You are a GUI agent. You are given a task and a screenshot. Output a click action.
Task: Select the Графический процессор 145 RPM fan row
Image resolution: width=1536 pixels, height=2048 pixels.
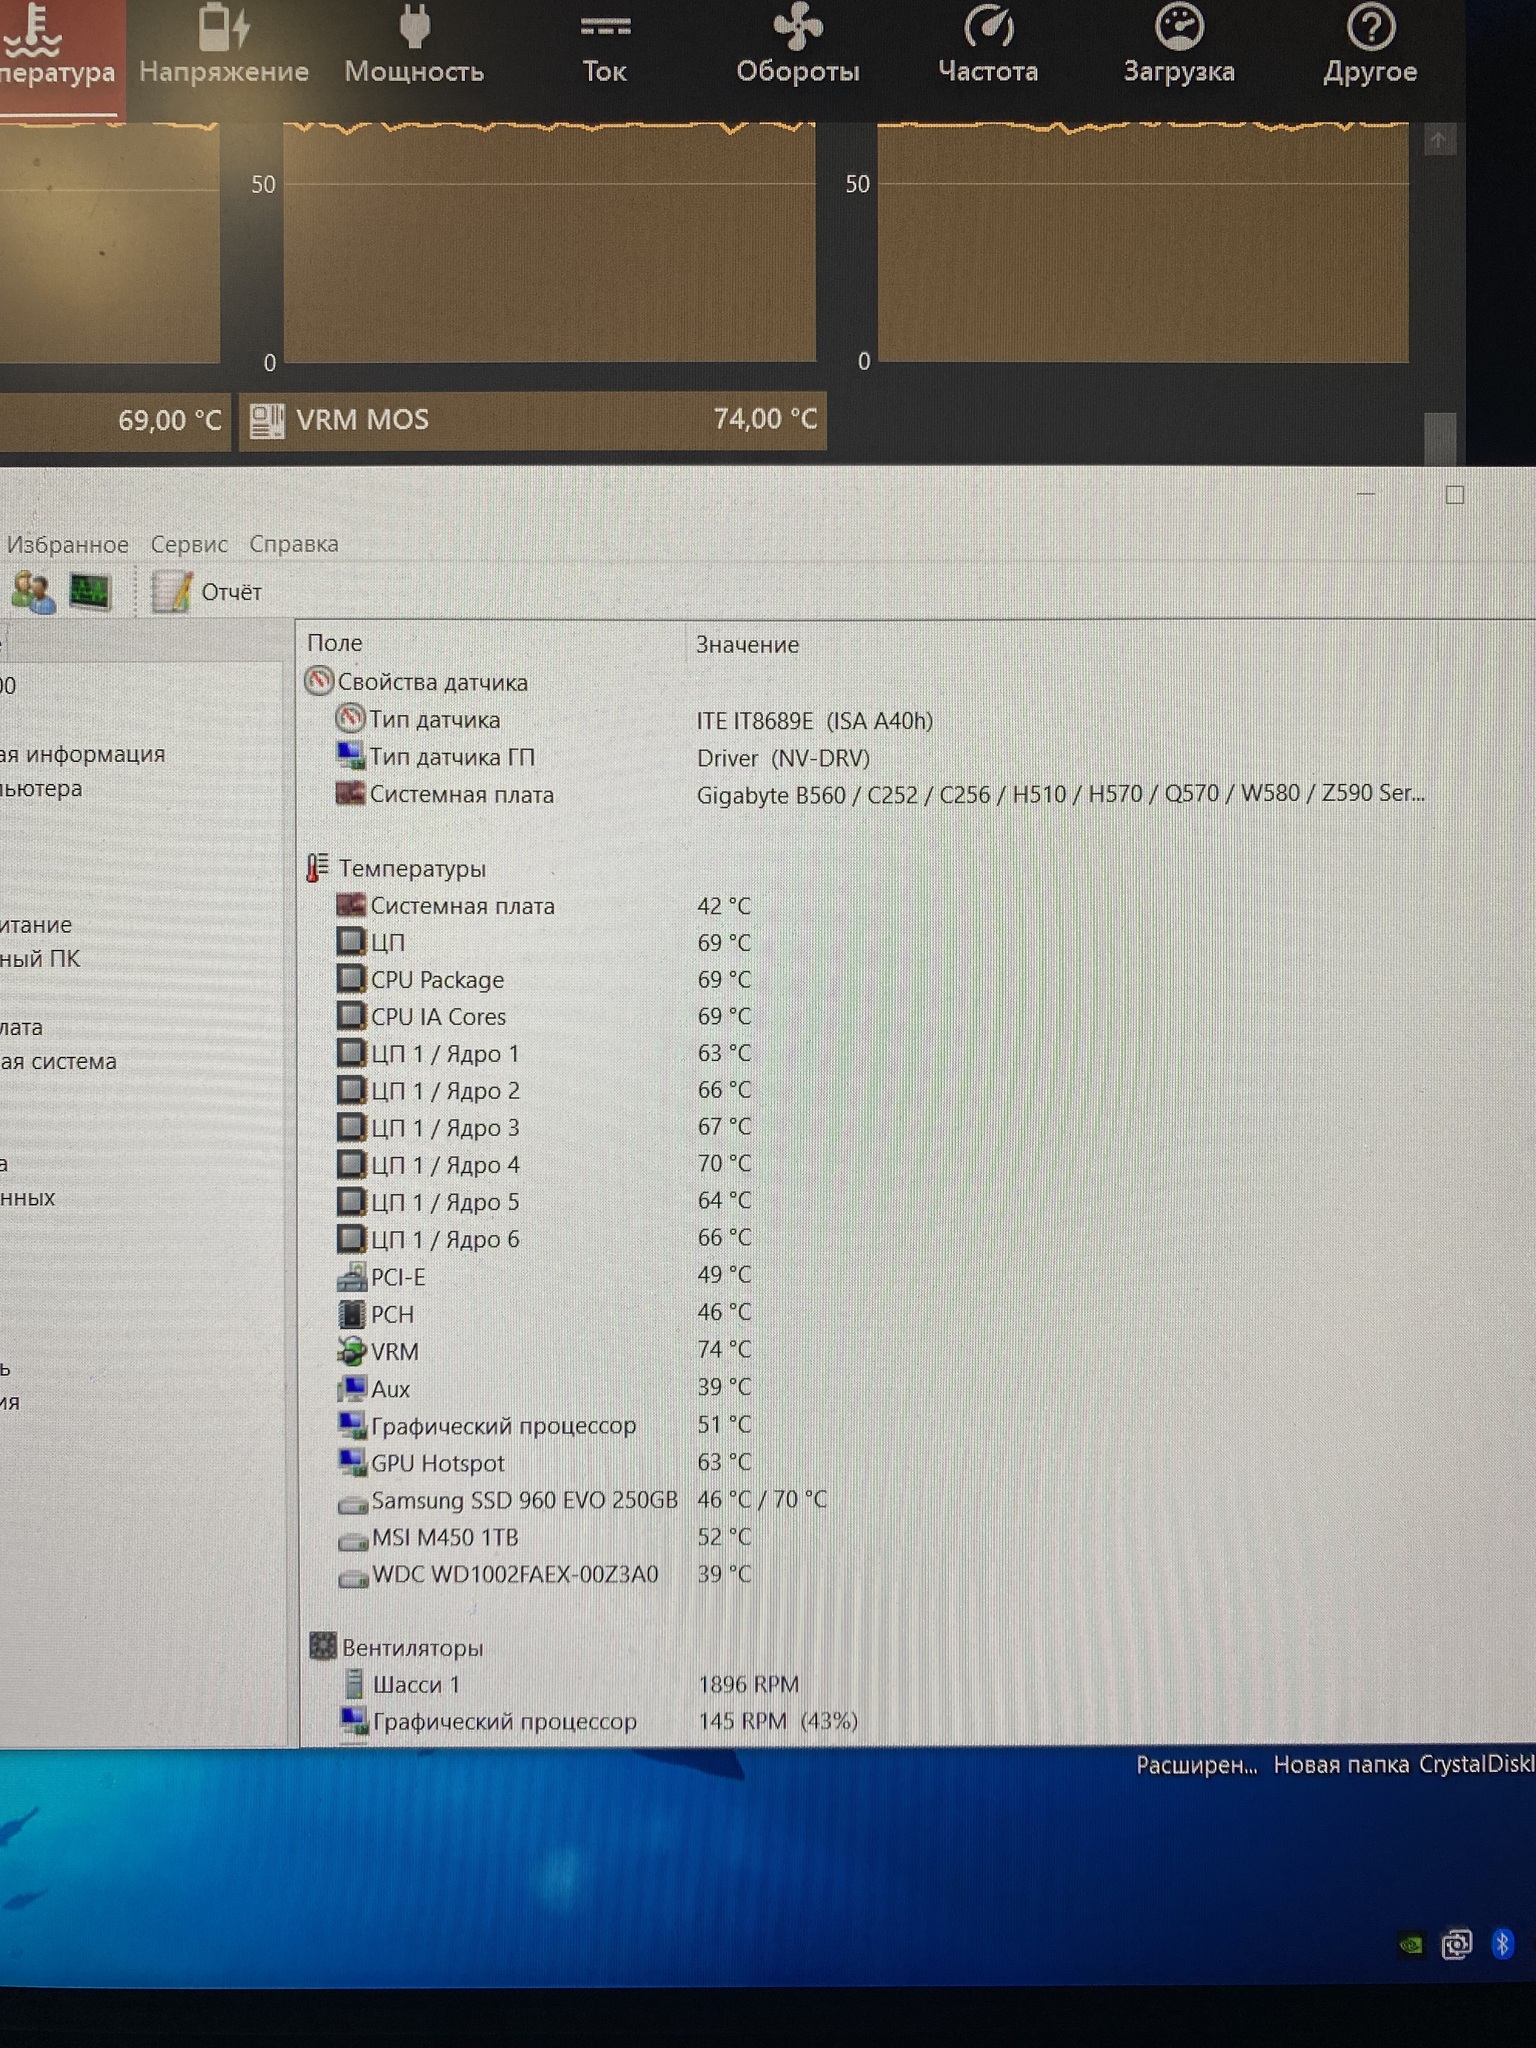click(x=598, y=1721)
